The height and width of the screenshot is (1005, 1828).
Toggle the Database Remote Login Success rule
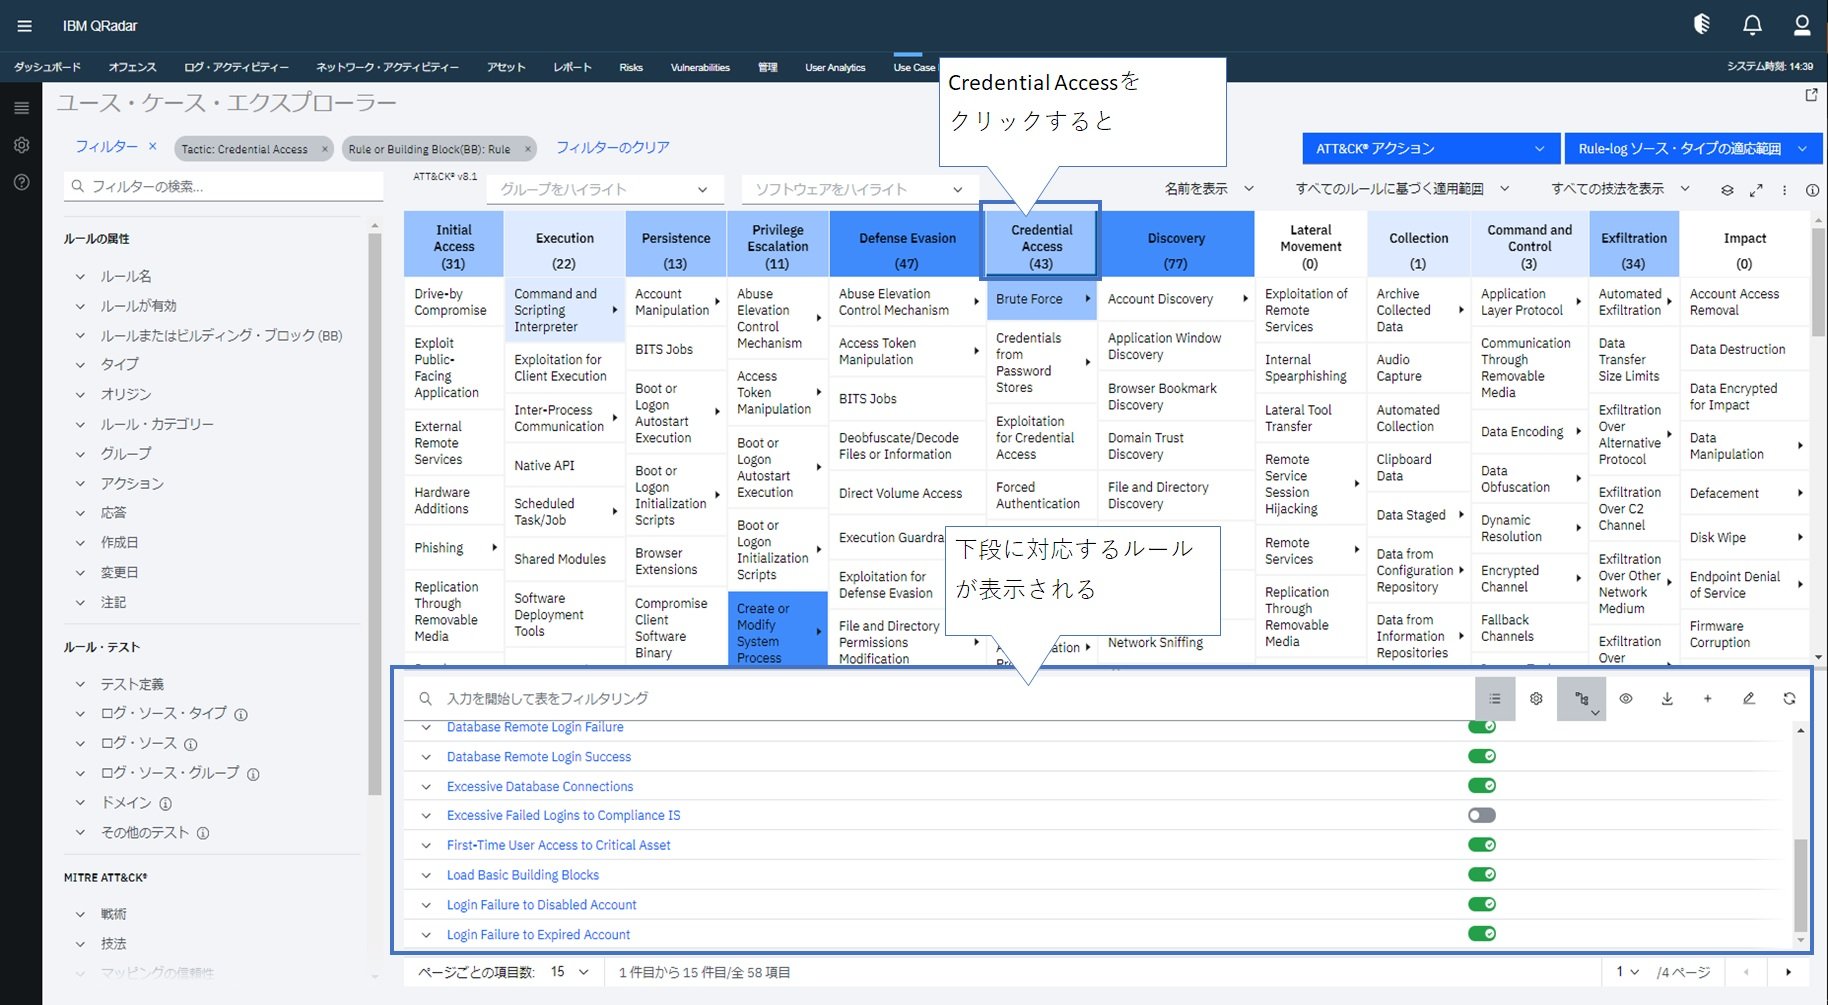[1482, 757]
